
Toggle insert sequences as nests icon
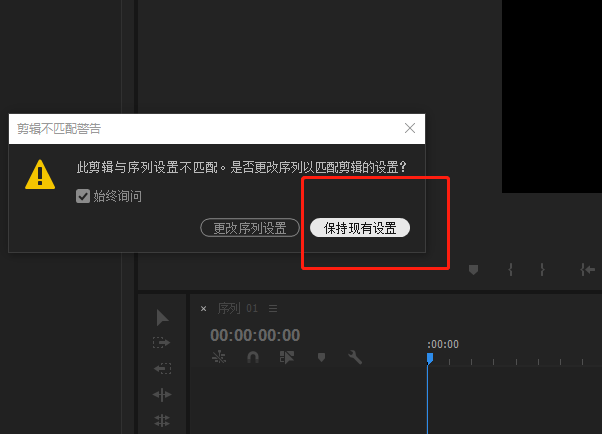(220, 357)
